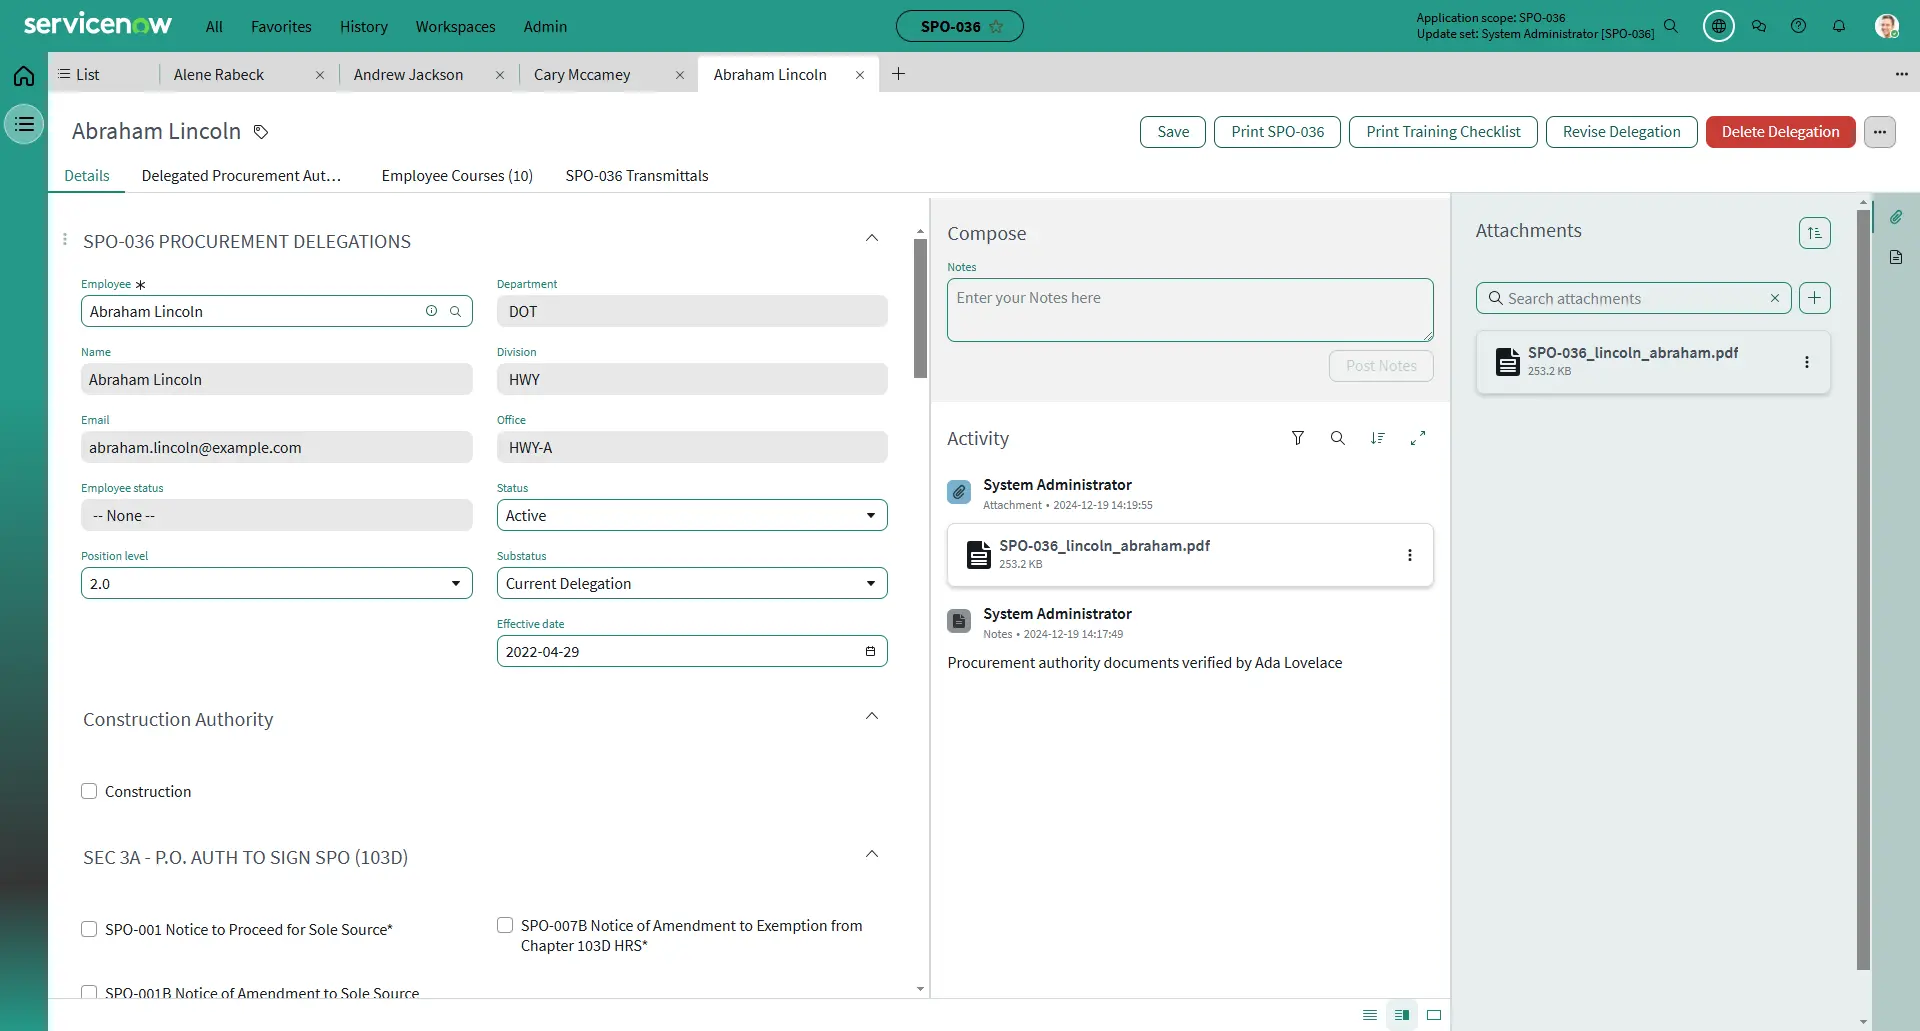Image resolution: width=1920 pixels, height=1031 pixels.
Task: Open the paperclip attachments sidebar icon
Action: [x=1895, y=217]
